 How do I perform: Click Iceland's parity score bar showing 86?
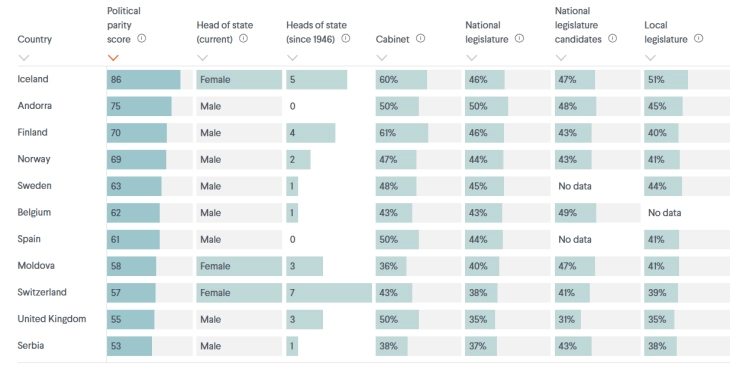coord(144,80)
